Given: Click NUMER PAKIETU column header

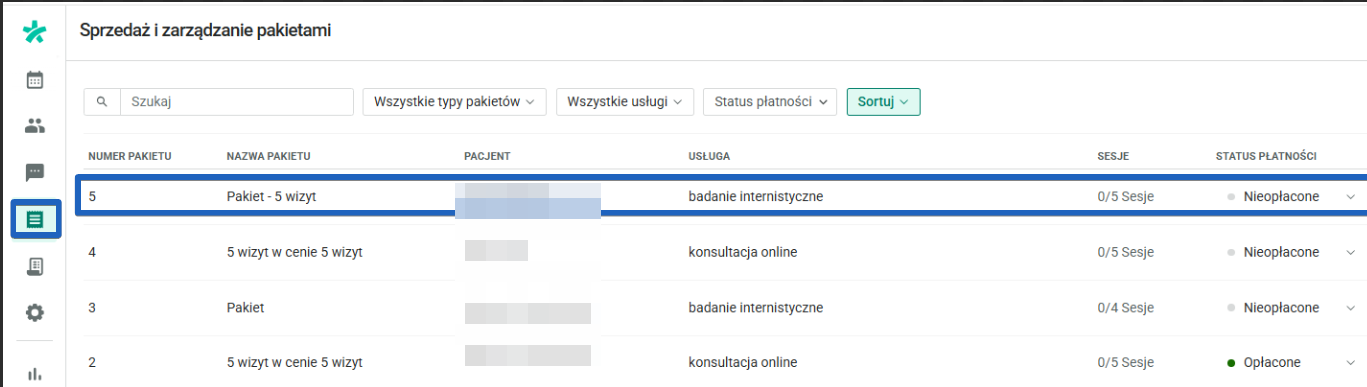Looking at the screenshot, I should click(130, 157).
